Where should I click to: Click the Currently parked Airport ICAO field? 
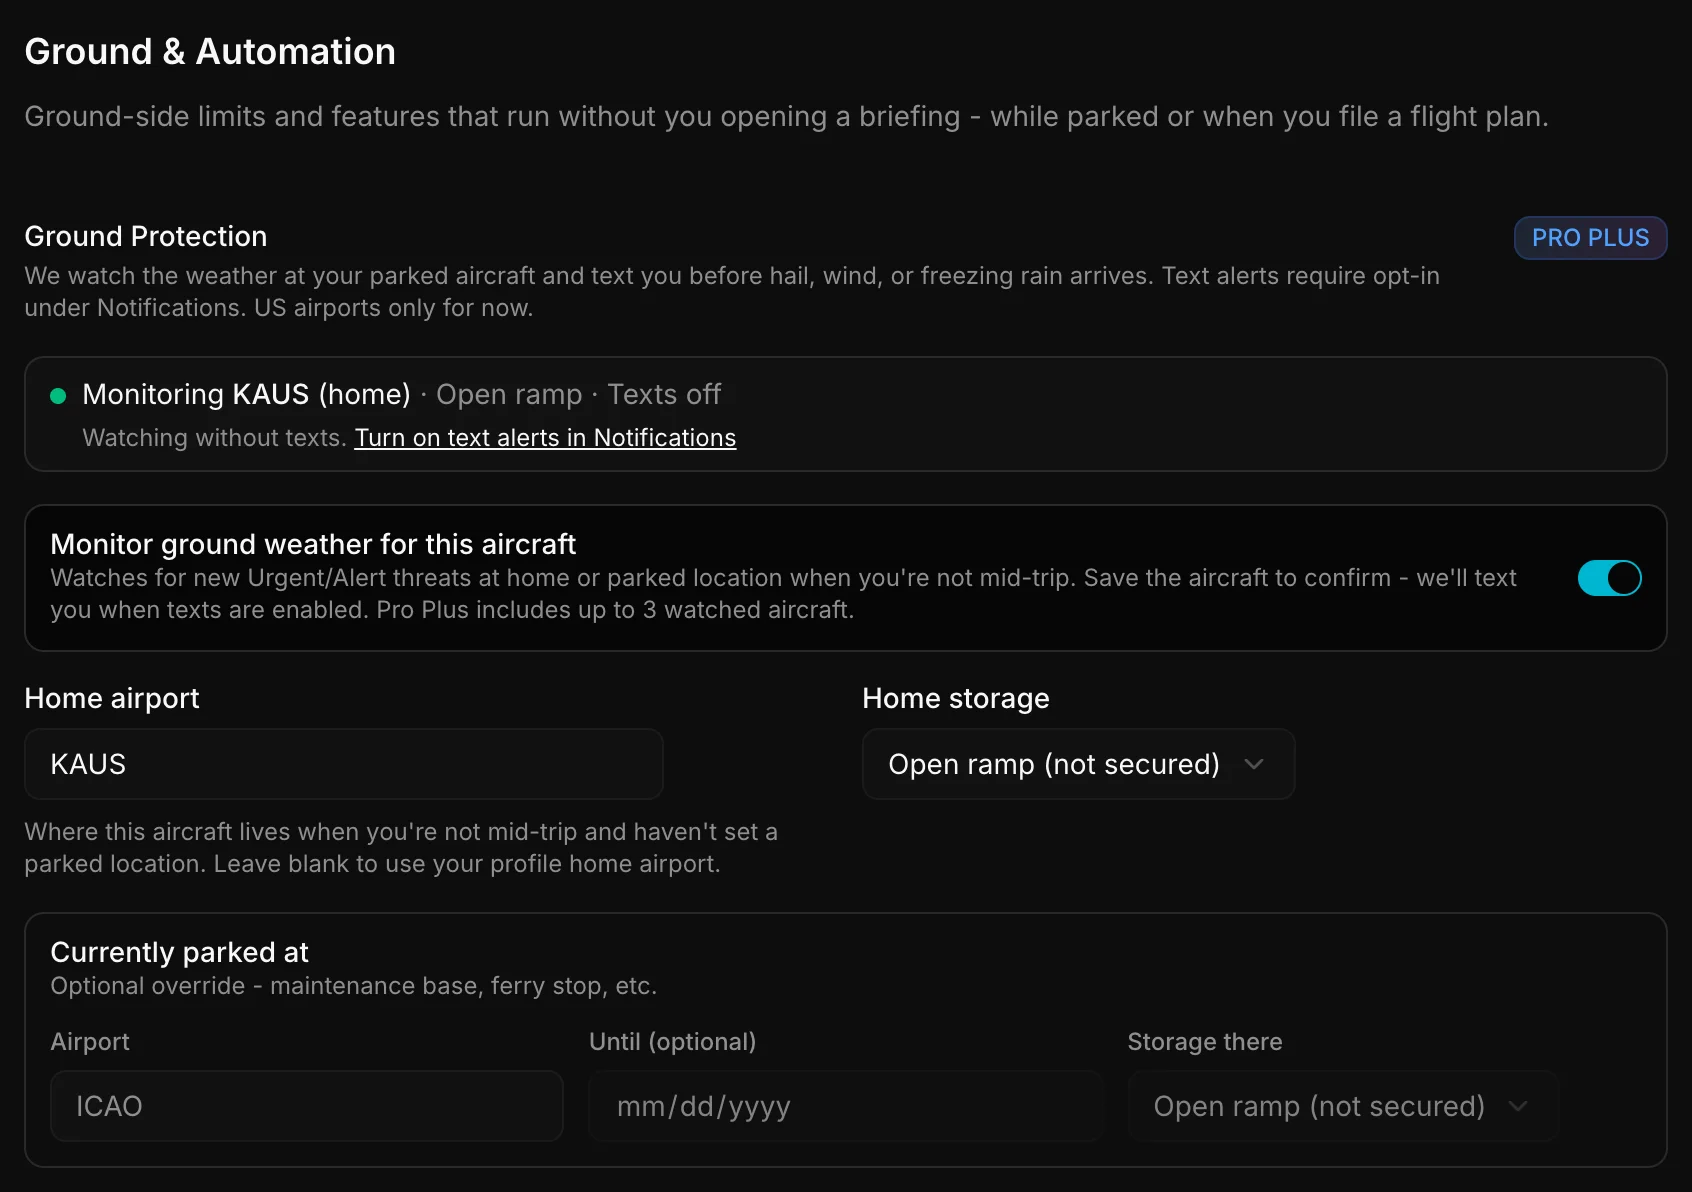(307, 1106)
